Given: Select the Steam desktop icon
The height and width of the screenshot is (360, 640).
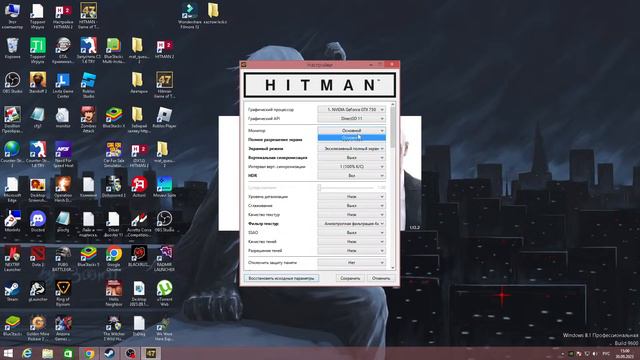Looking at the screenshot, I should pyautogui.click(x=12, y=291).
